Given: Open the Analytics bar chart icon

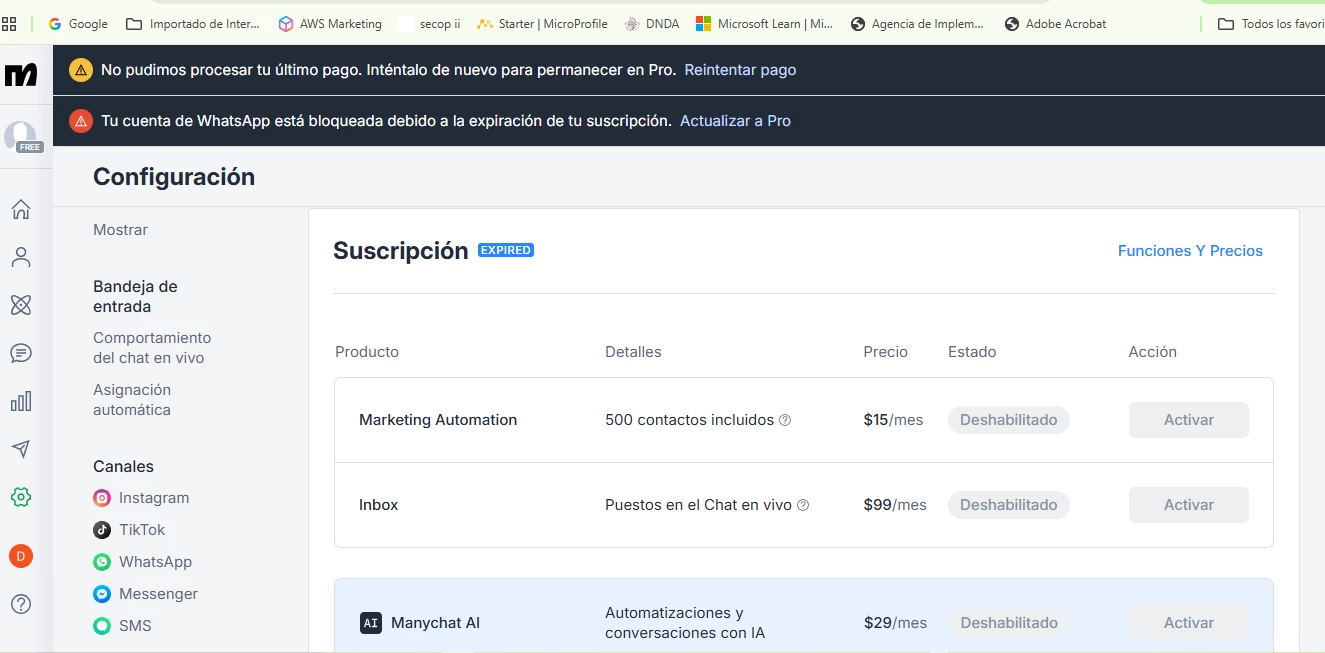Looking at the screenshot, I should (x=21, y=401).
